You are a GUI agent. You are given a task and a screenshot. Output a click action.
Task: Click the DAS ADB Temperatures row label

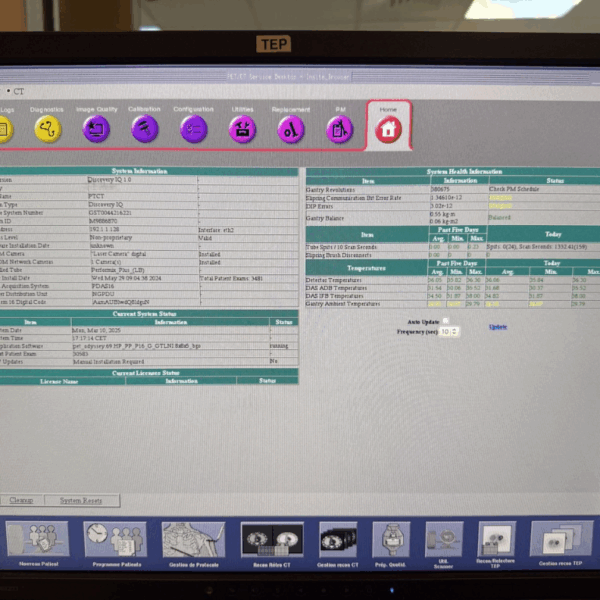[336, 288]
